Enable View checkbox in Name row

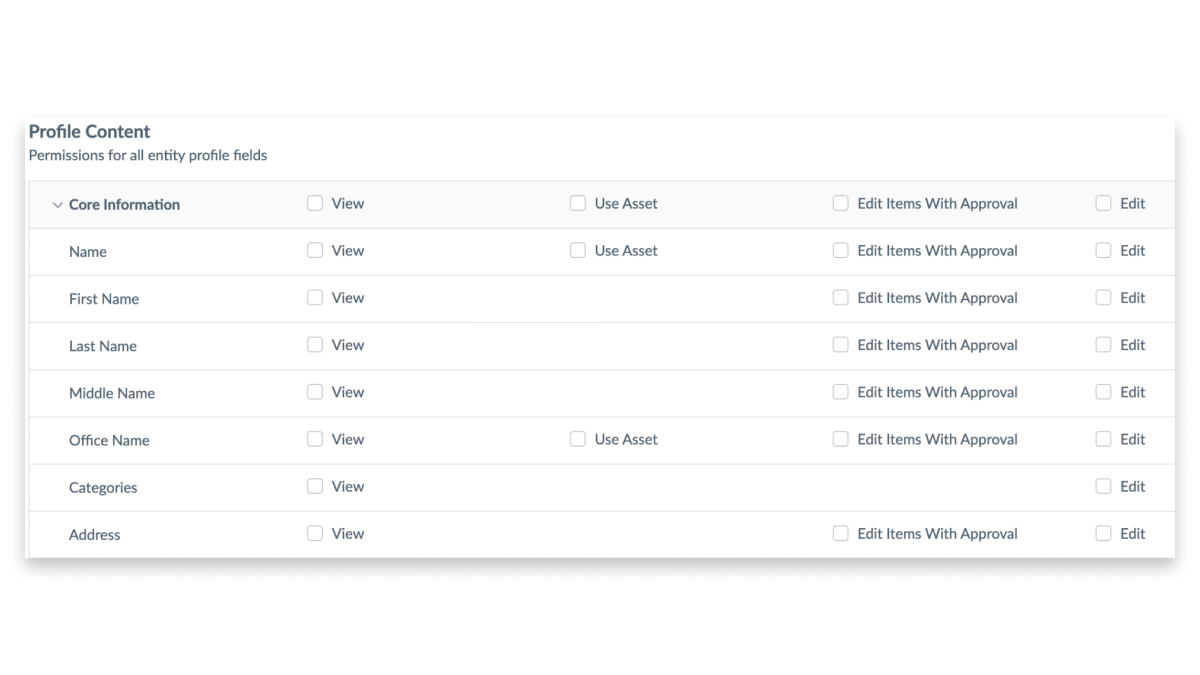tap(315, 250)
